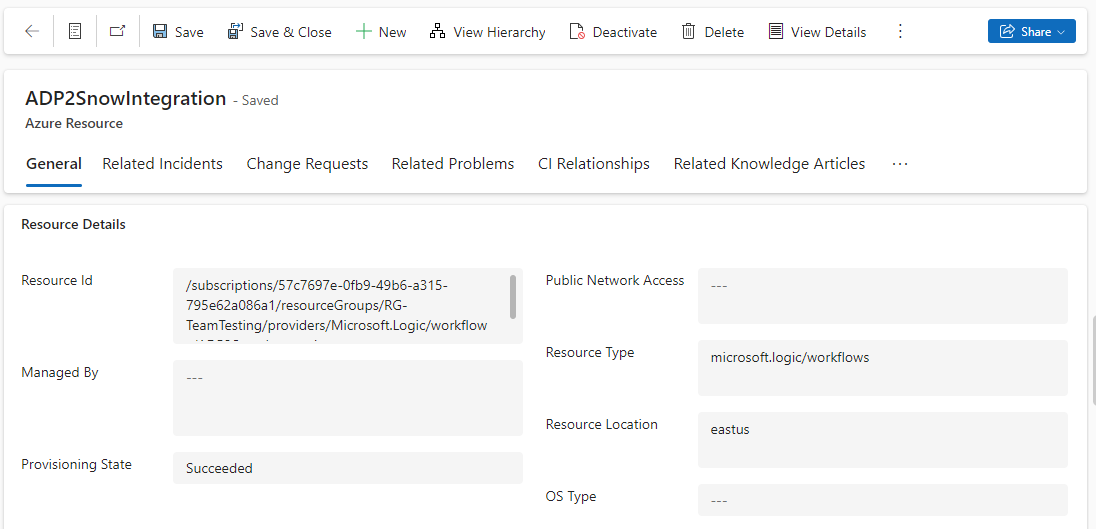
Task: Open the Change Requests tab
Action: click(308, 164)
